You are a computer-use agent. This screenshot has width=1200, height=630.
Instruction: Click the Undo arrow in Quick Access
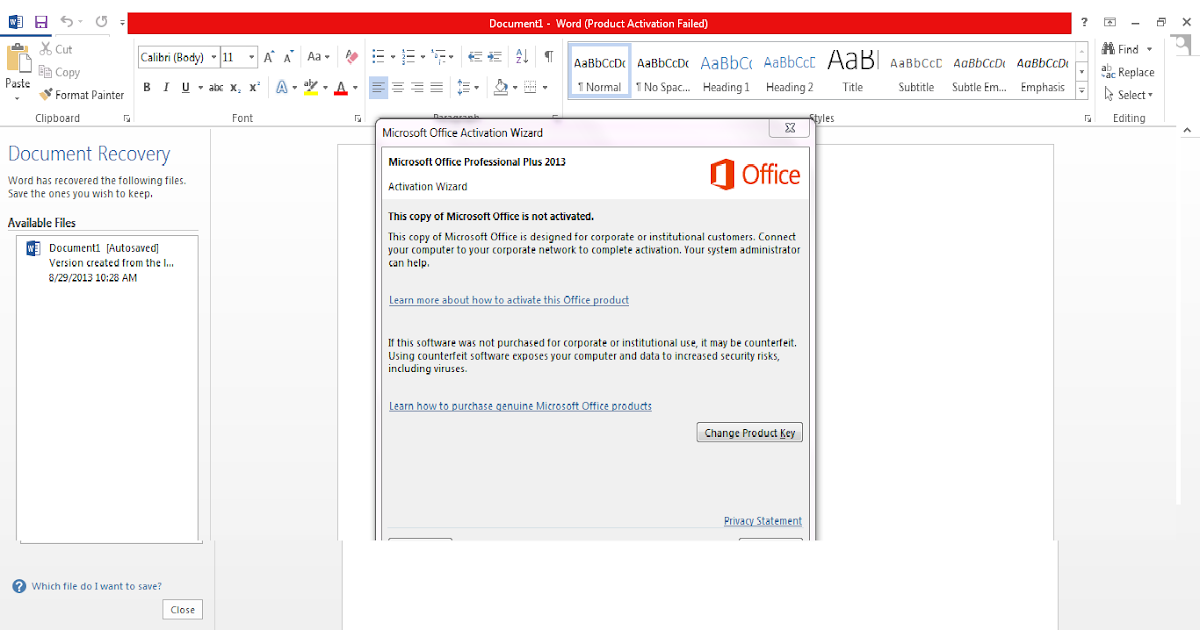[66, 22]
